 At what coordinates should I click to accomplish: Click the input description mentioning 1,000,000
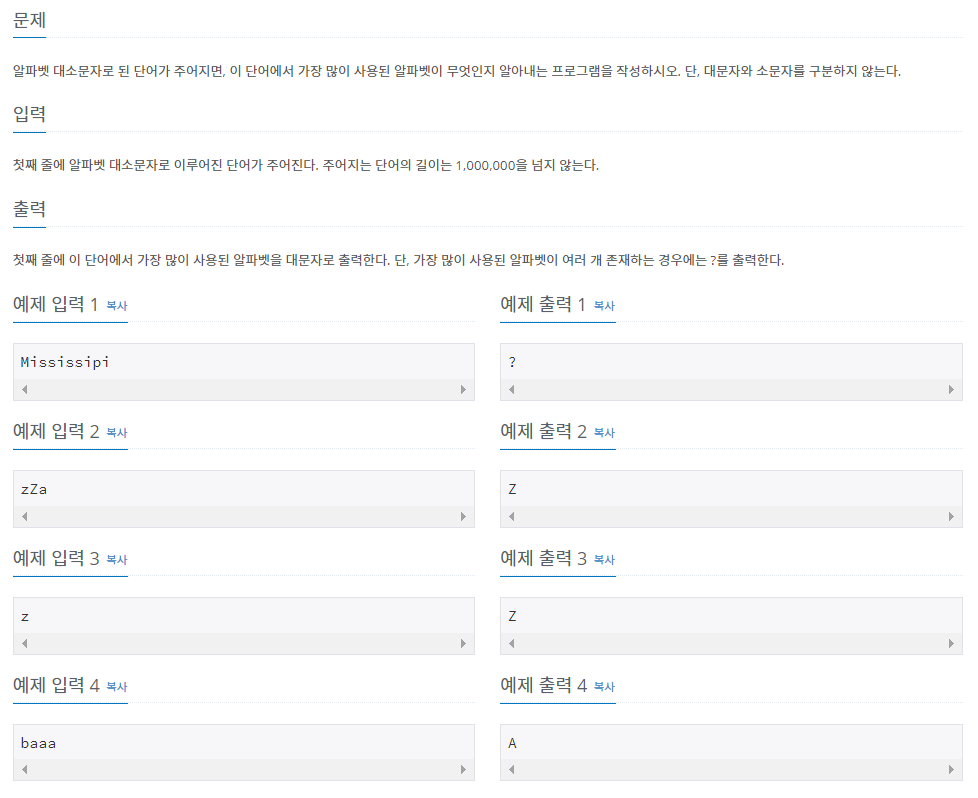[x=306, y=165]
